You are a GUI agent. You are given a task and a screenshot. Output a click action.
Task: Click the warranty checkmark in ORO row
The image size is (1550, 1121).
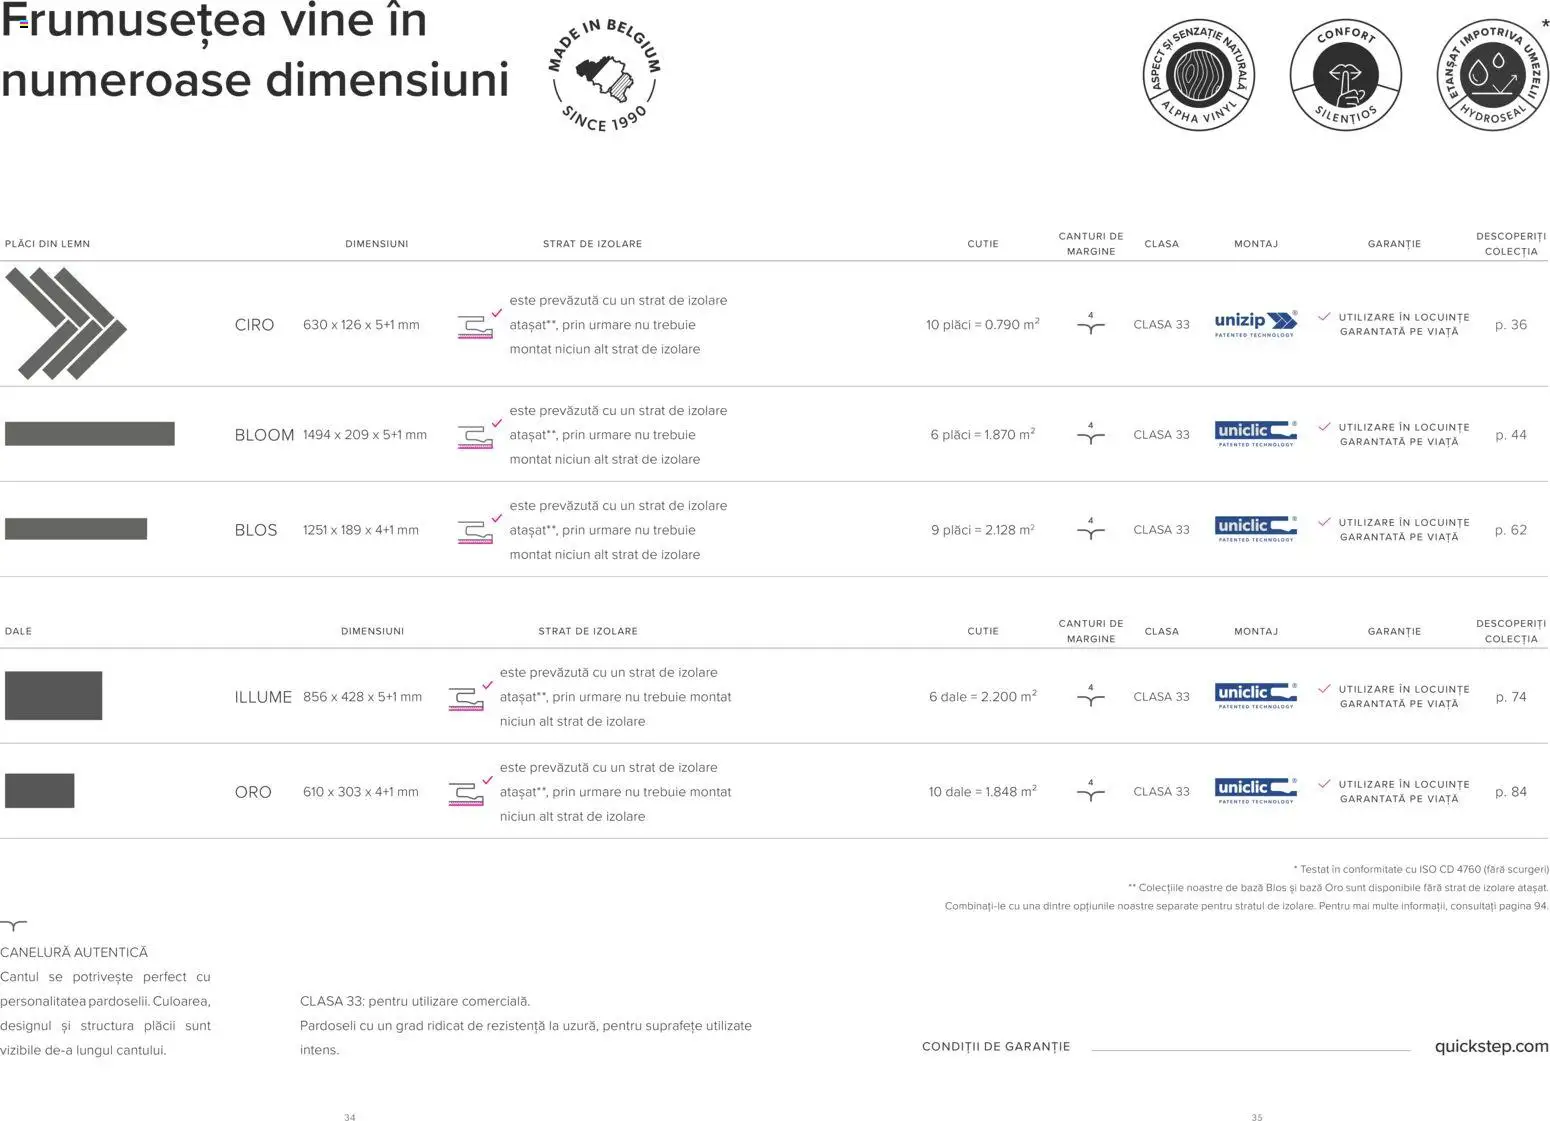[1324, 784]
